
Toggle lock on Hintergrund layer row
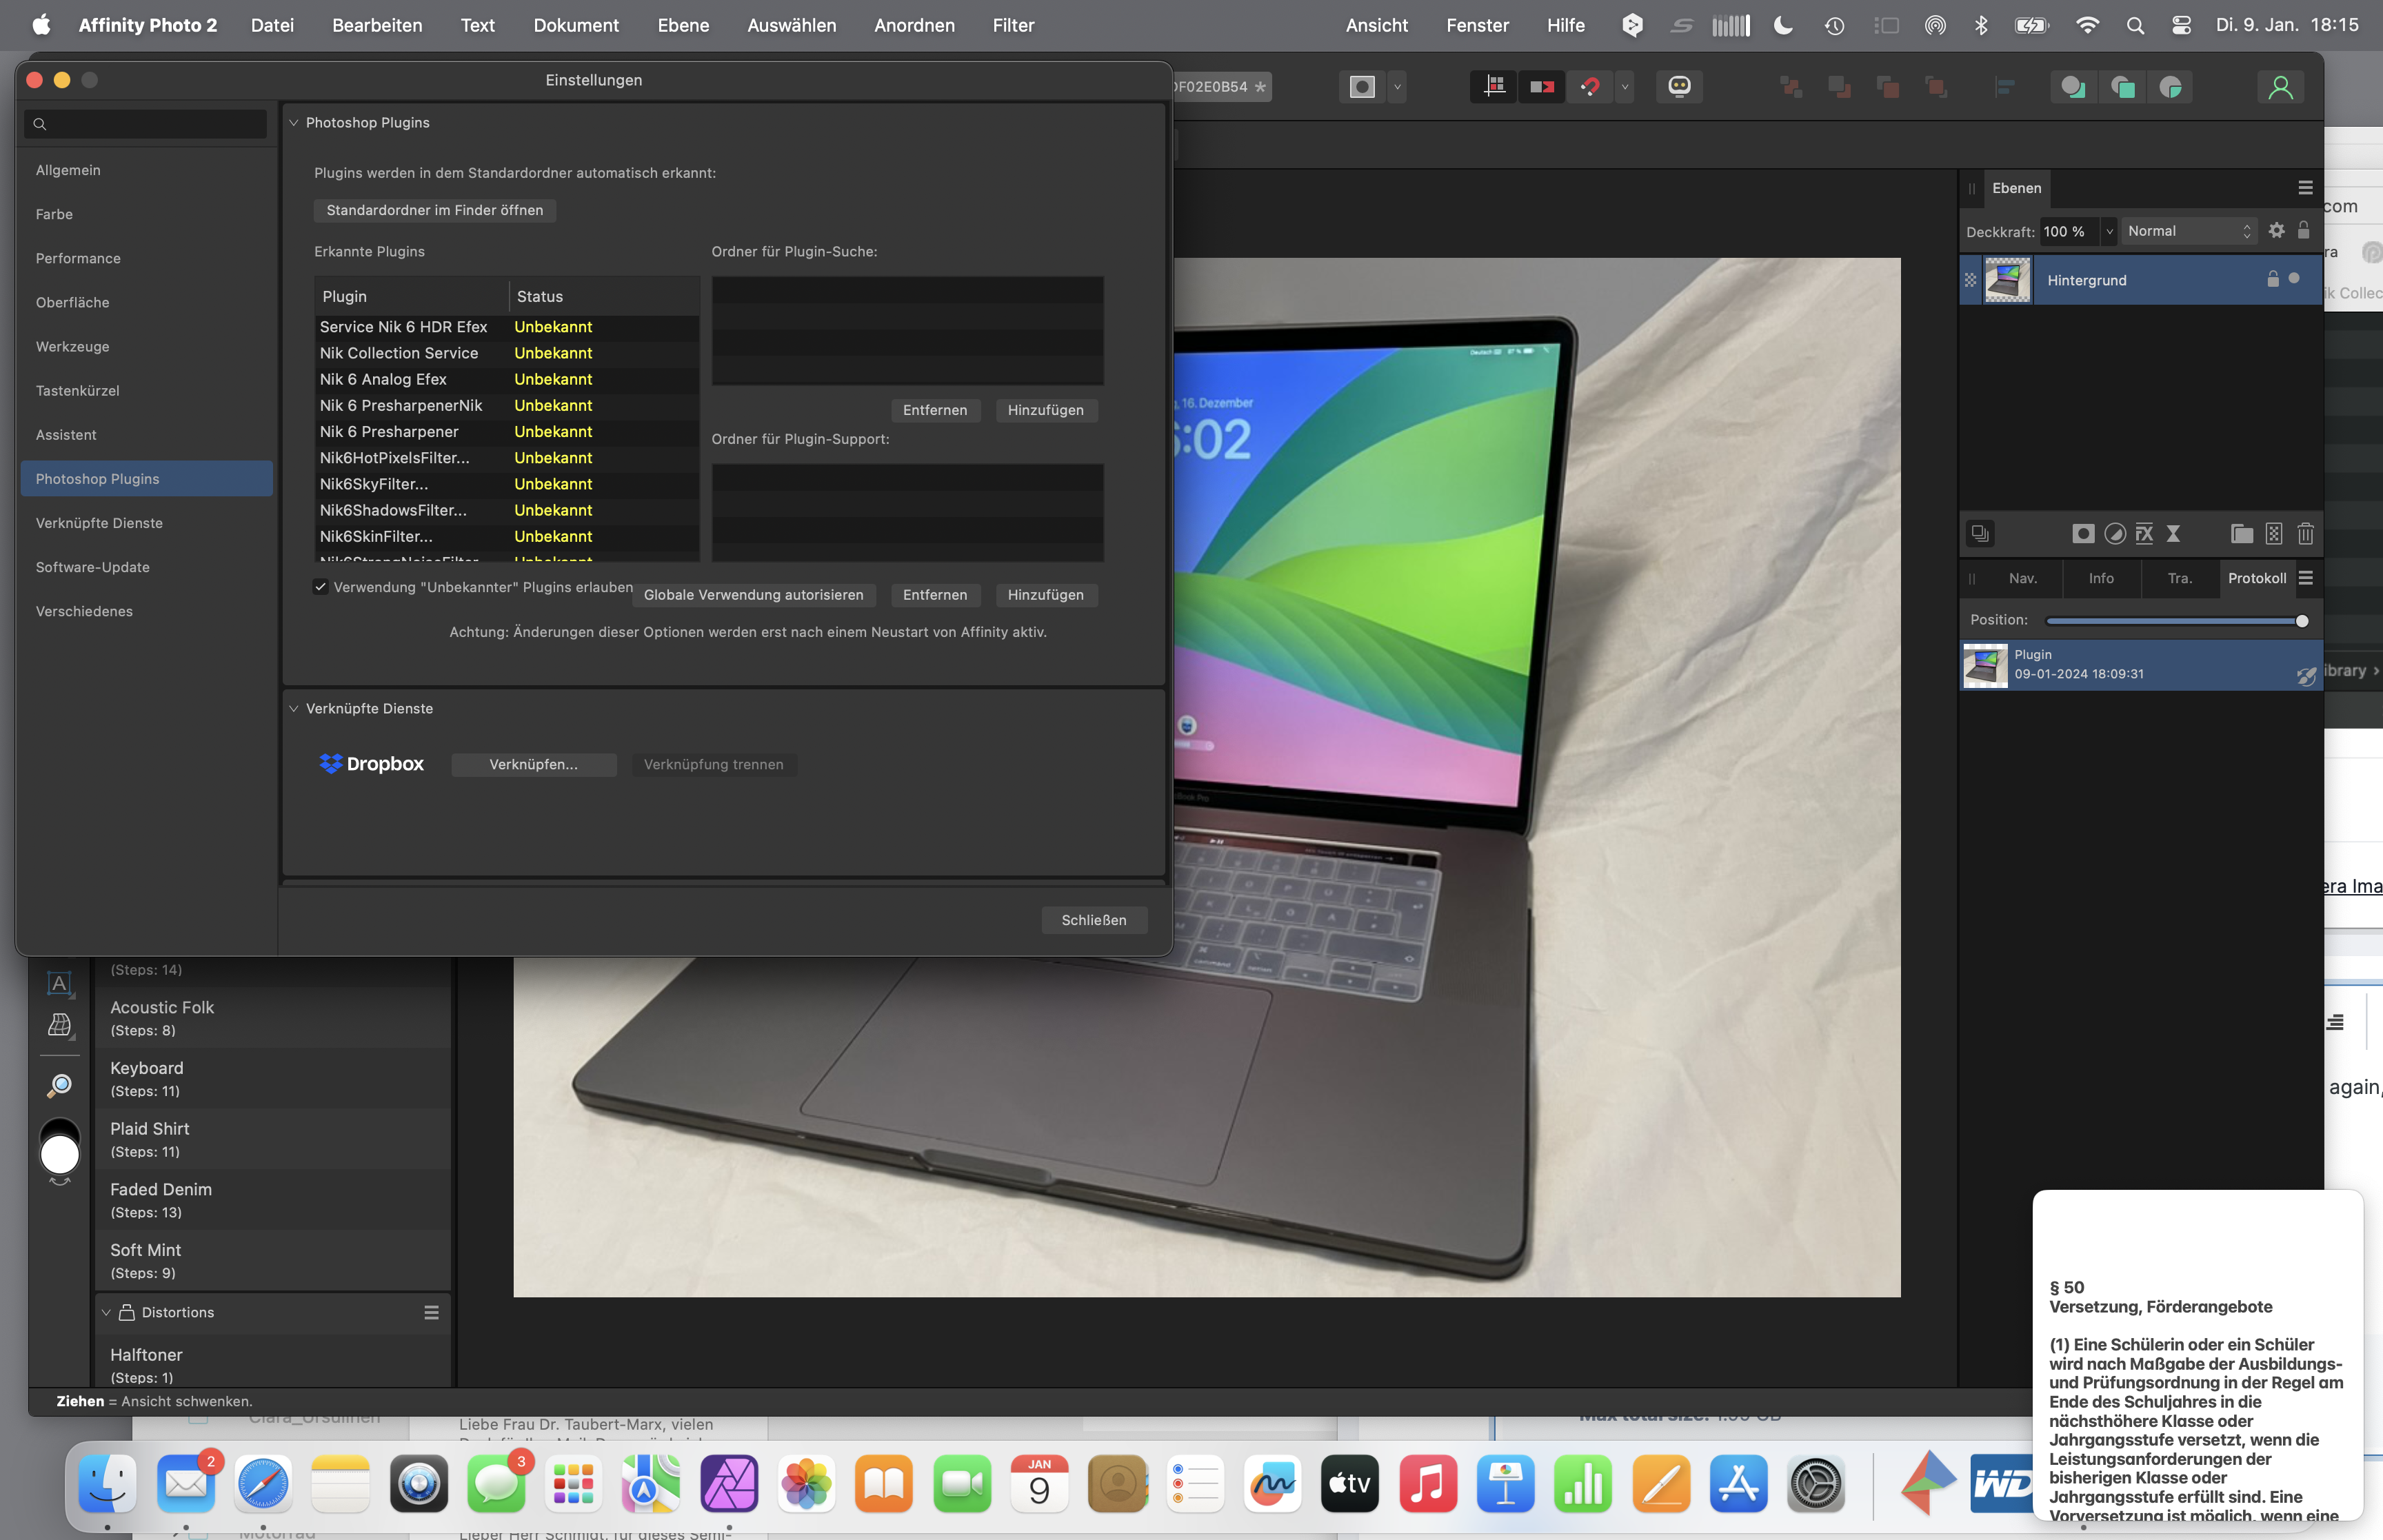pyautogui.click(x=2272, y=279)
